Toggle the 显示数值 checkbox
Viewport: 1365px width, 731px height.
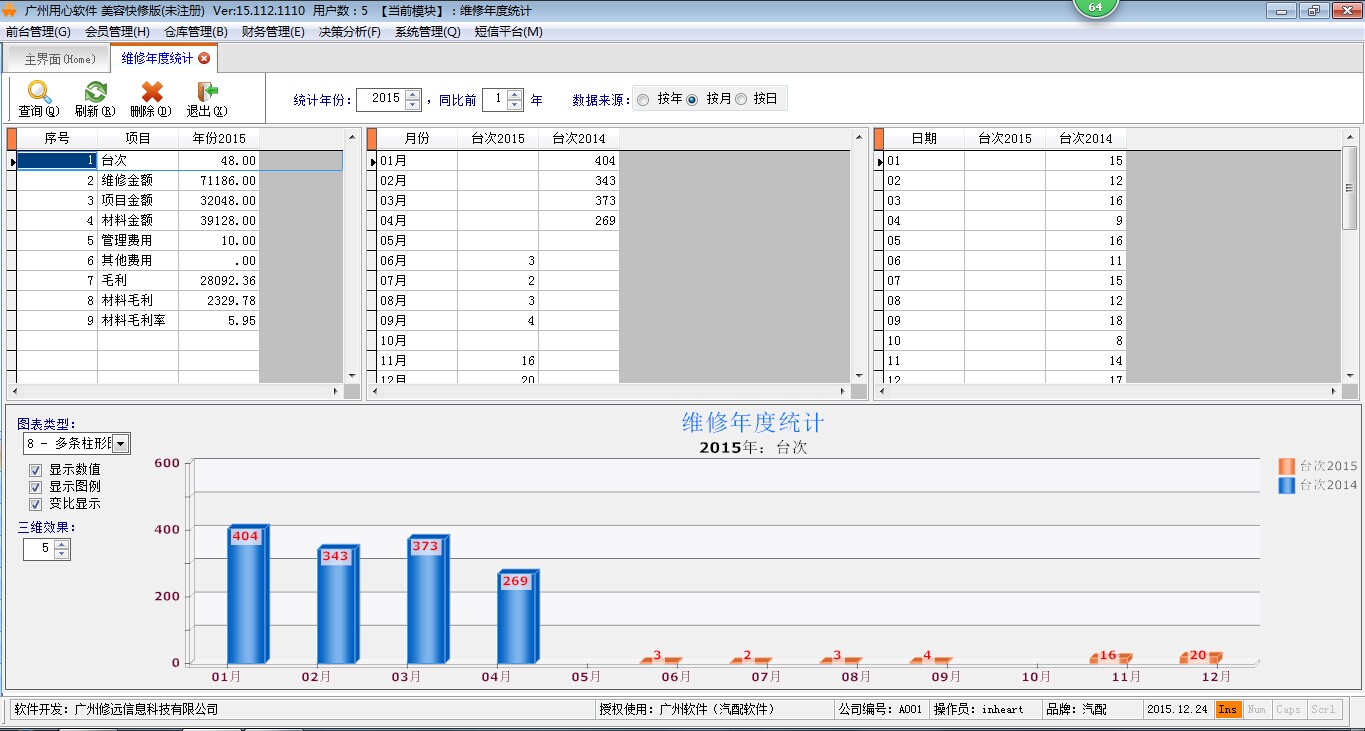(36, 470)
